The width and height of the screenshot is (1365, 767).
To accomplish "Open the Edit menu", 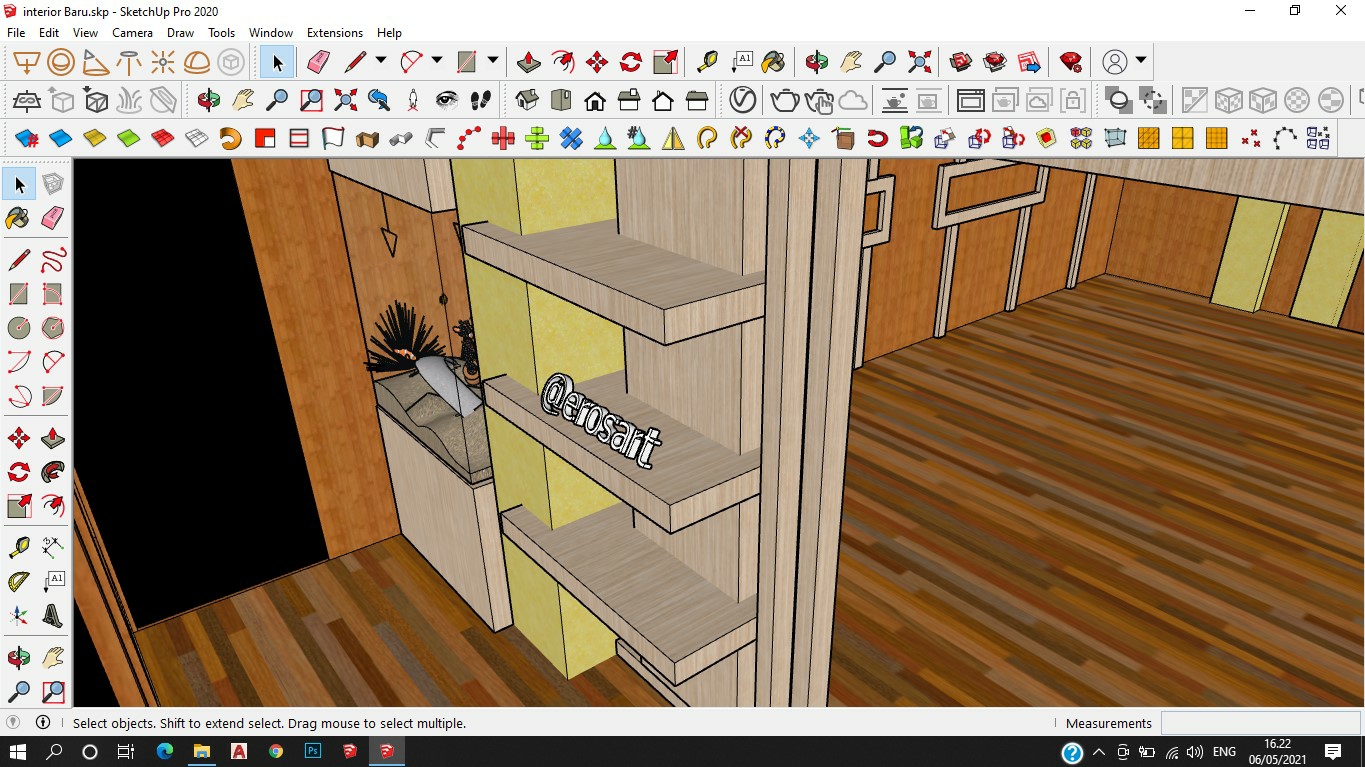I will pyautogui.click(x=49, y=33).
